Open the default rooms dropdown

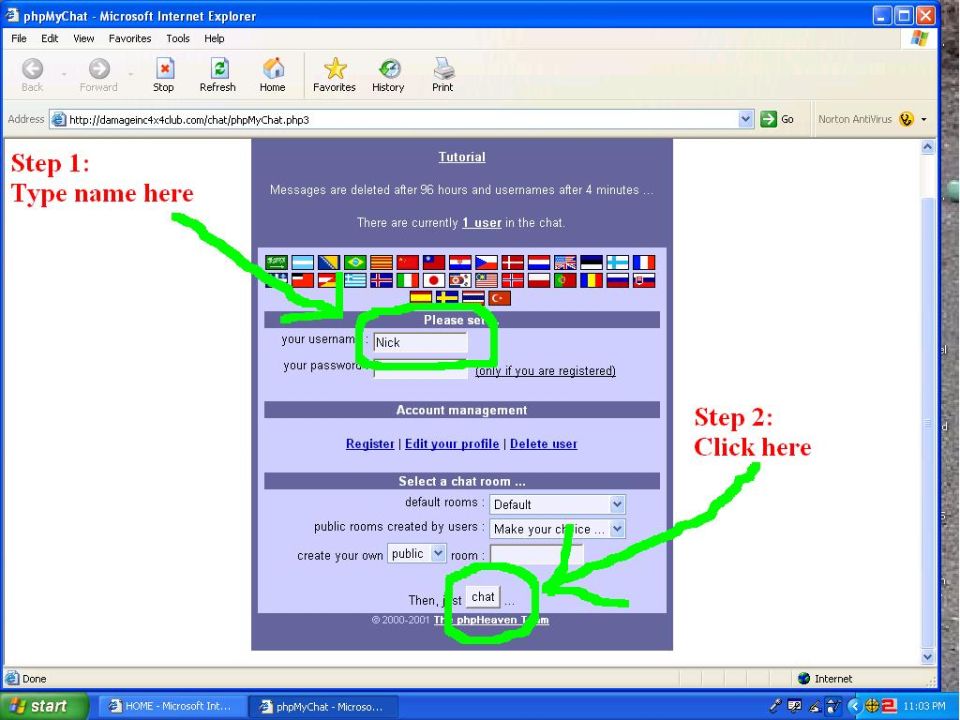point(557,504)
